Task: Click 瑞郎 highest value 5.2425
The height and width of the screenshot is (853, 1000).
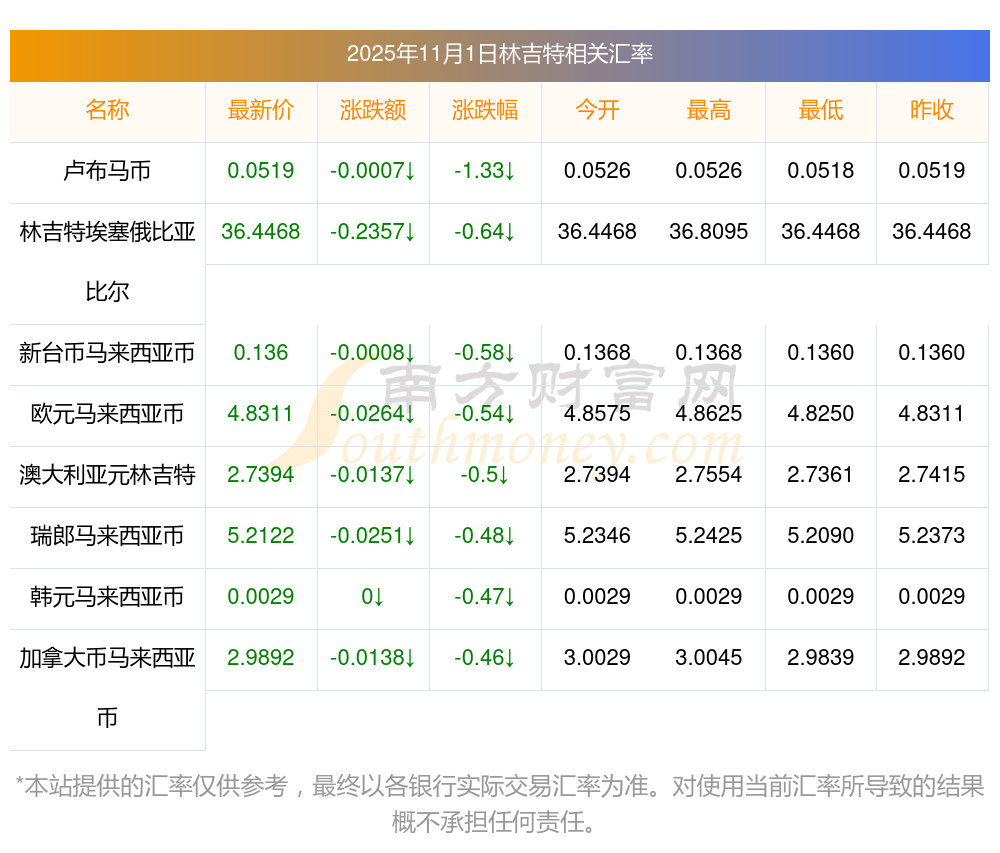Action: tap(709, 536)
